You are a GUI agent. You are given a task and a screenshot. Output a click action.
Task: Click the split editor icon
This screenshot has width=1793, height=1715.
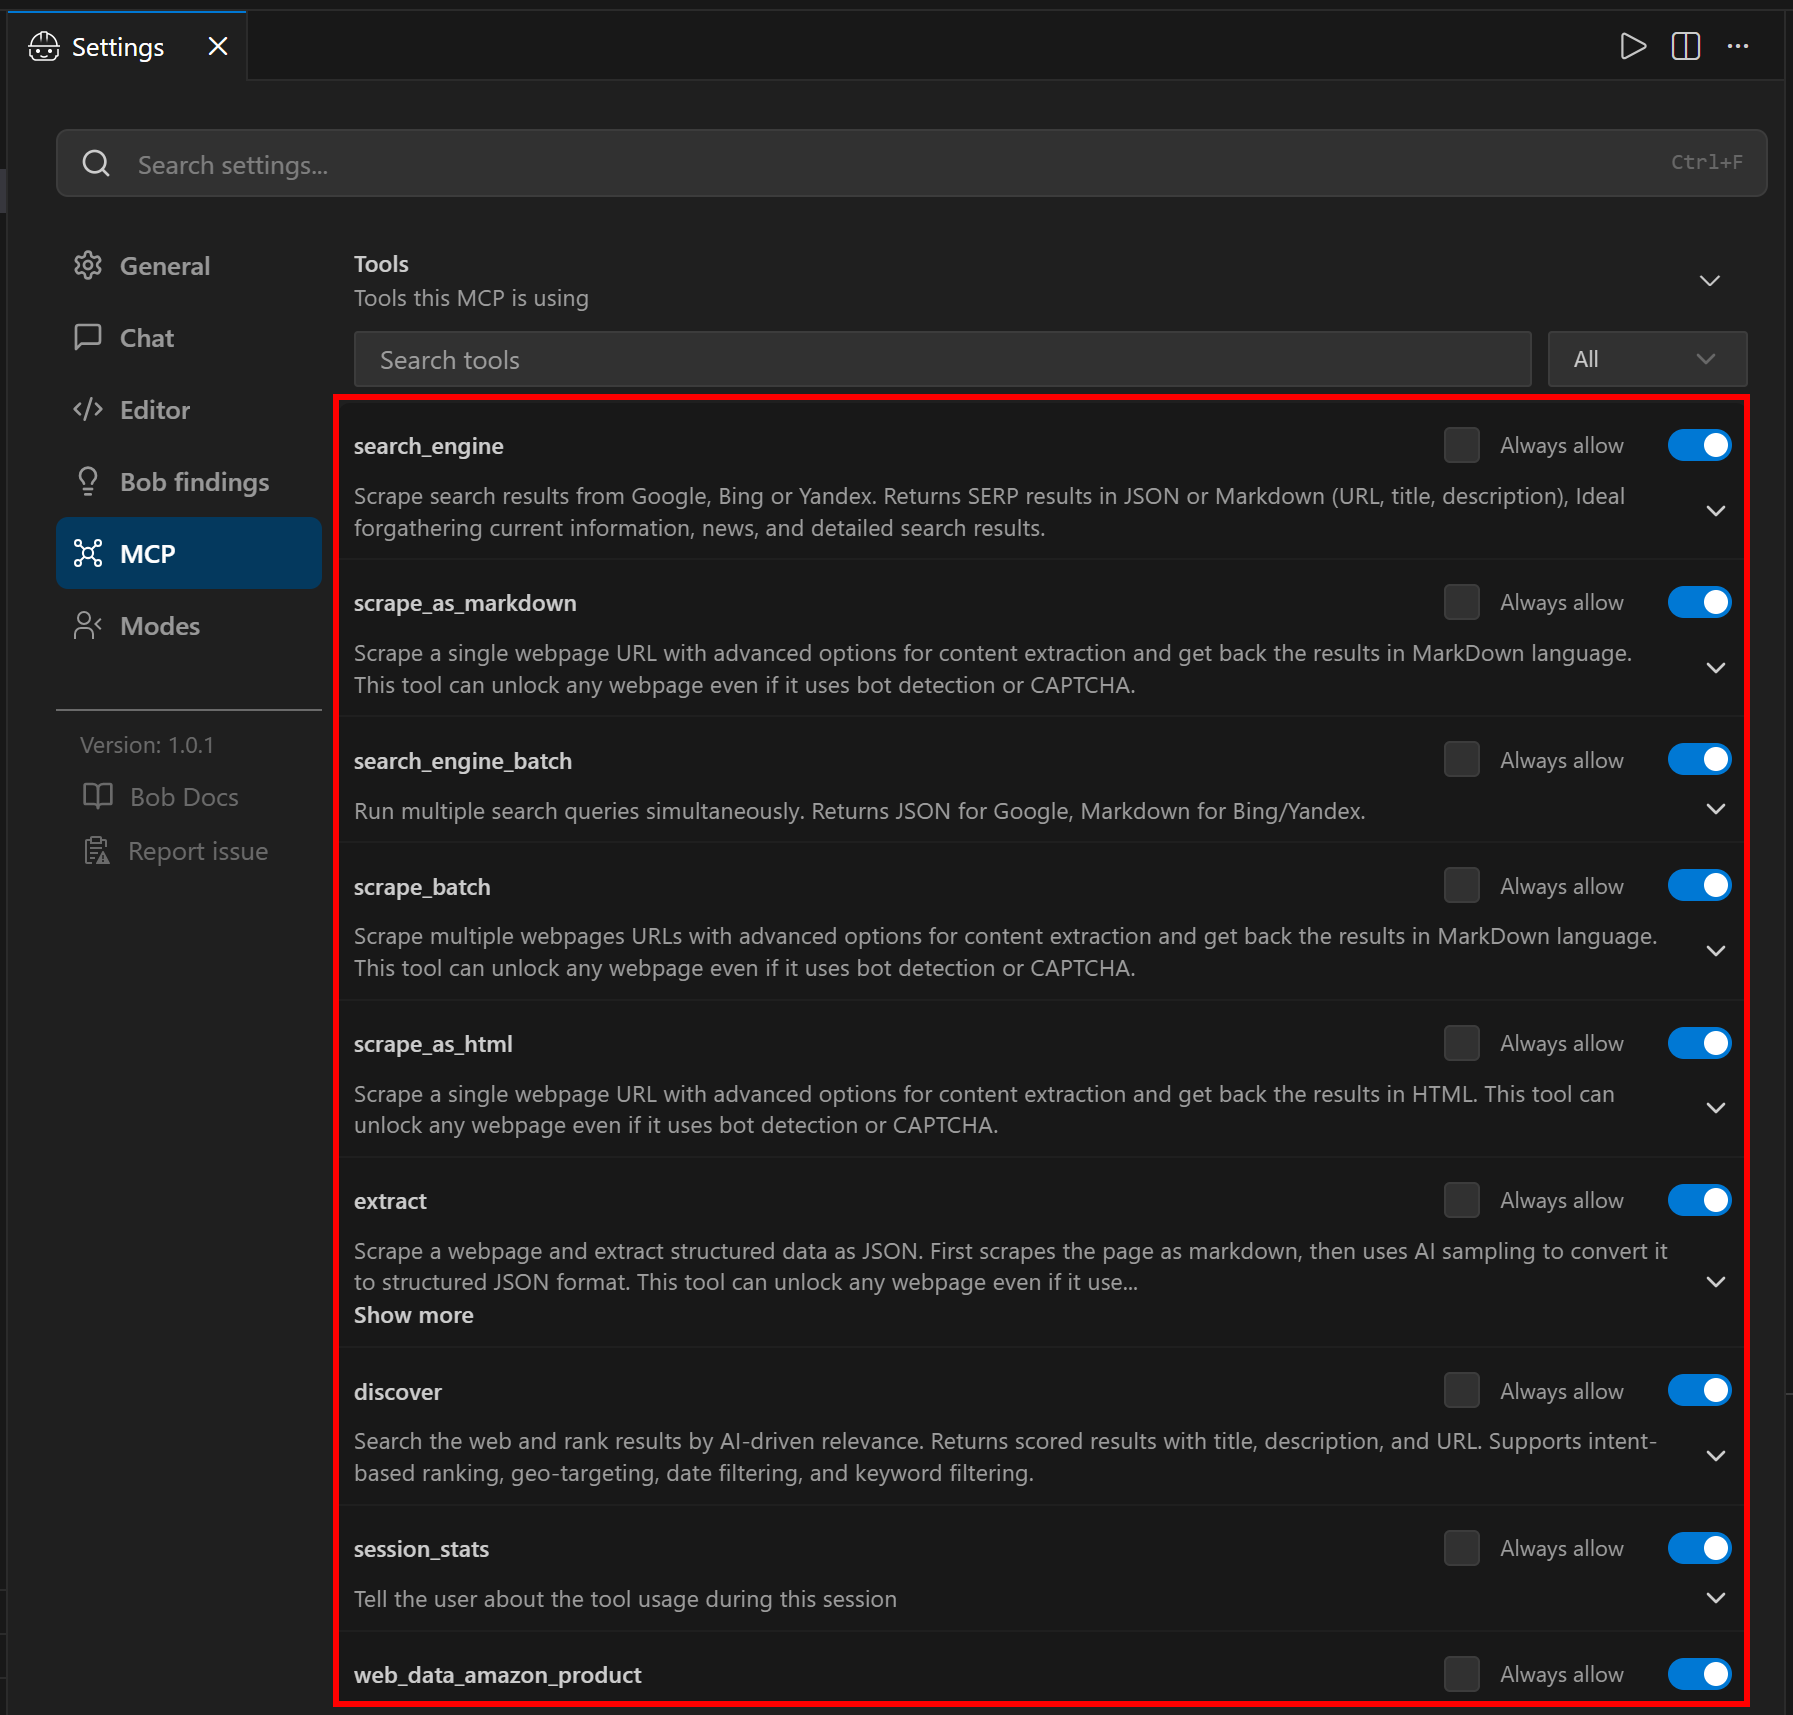pyautogui.click(x=1686, y=46)
